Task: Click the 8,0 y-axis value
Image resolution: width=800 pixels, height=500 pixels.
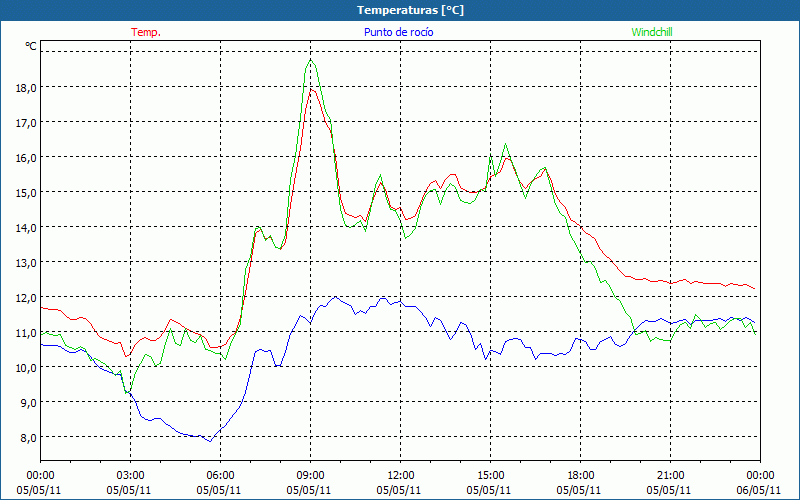Action: pyautogui.click(x=29, y=438)
